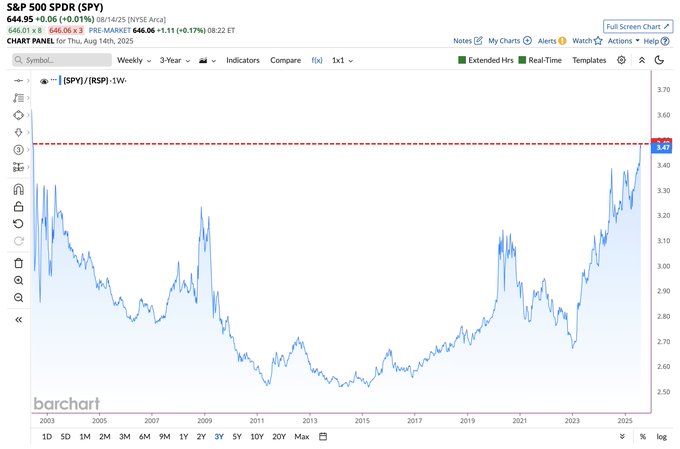Click the Symbol search field

click(x=62, y=60)
